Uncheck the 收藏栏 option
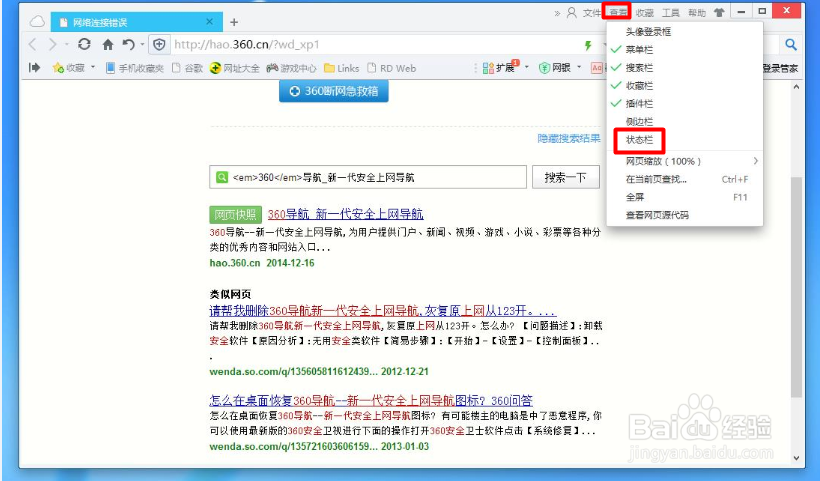820x481 pixels. [685, 86]
